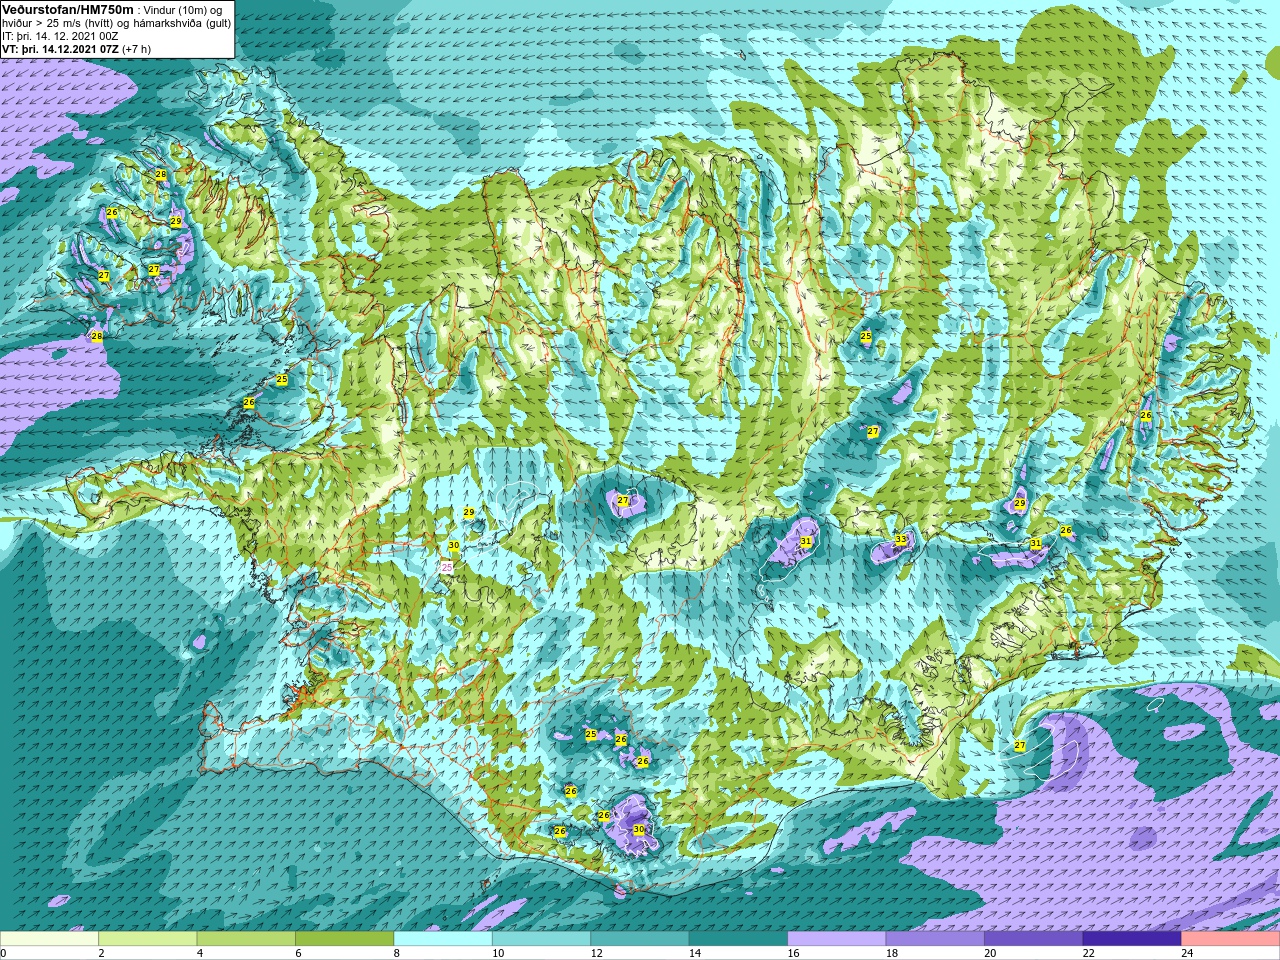Screen dimensions: 1280x960
Task: Click the legend scale label 6
Action: point(299,953)
